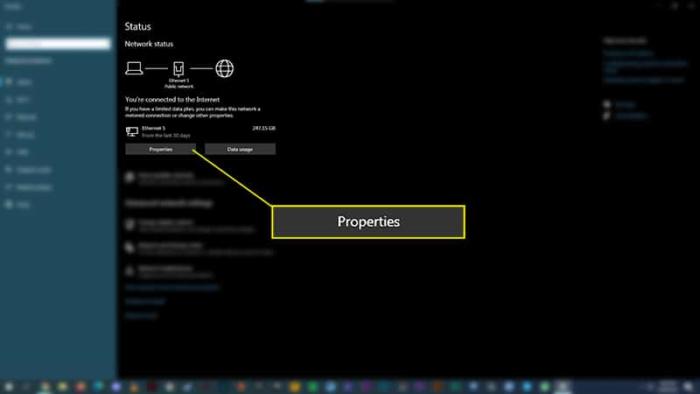The width and height of the screenshot is (700, 394).
Task: Click the Ethernet 5 adapter diagram icon
Action: point(179,68)
